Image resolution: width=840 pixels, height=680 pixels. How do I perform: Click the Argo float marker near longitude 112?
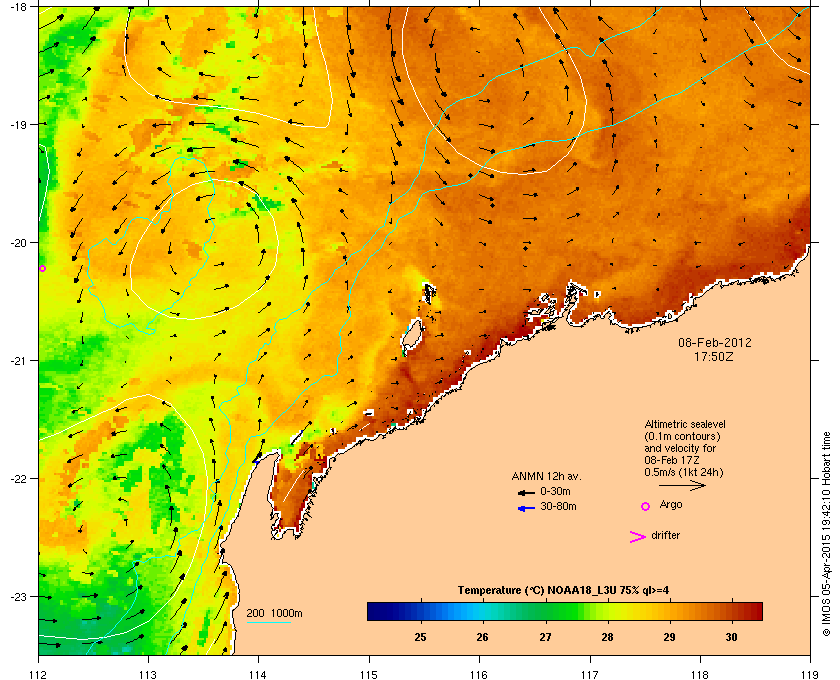click(42, 268)
